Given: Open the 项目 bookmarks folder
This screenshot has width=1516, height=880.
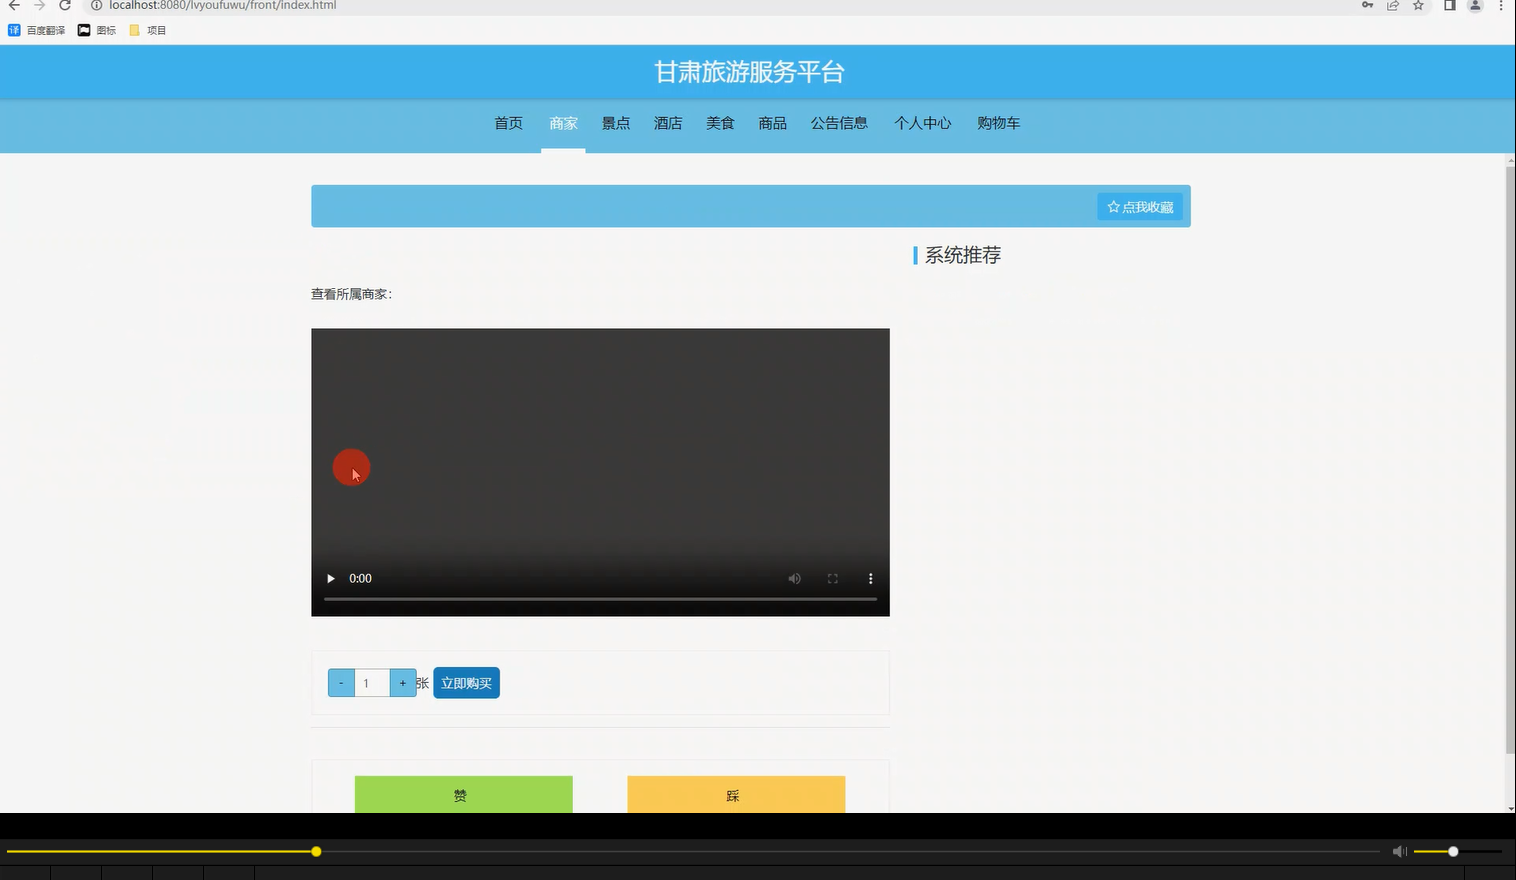Looking at the screenshot, I should point(148,30).
